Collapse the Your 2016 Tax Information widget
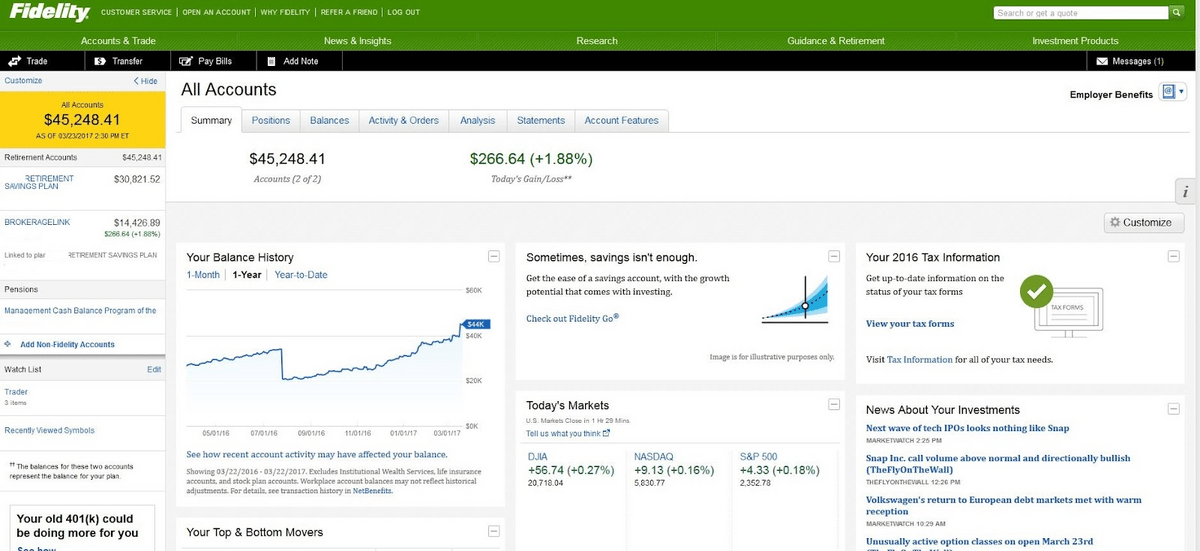 click(1173, 256)
